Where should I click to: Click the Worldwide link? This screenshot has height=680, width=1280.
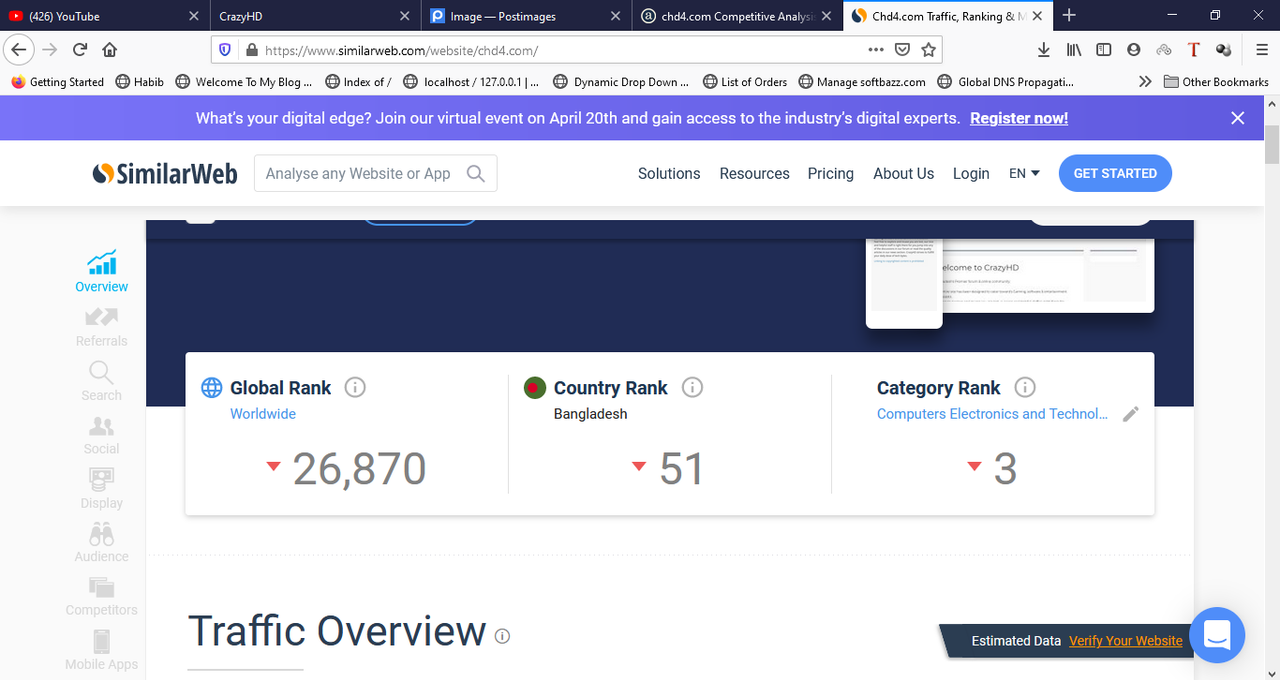point(263,414)
